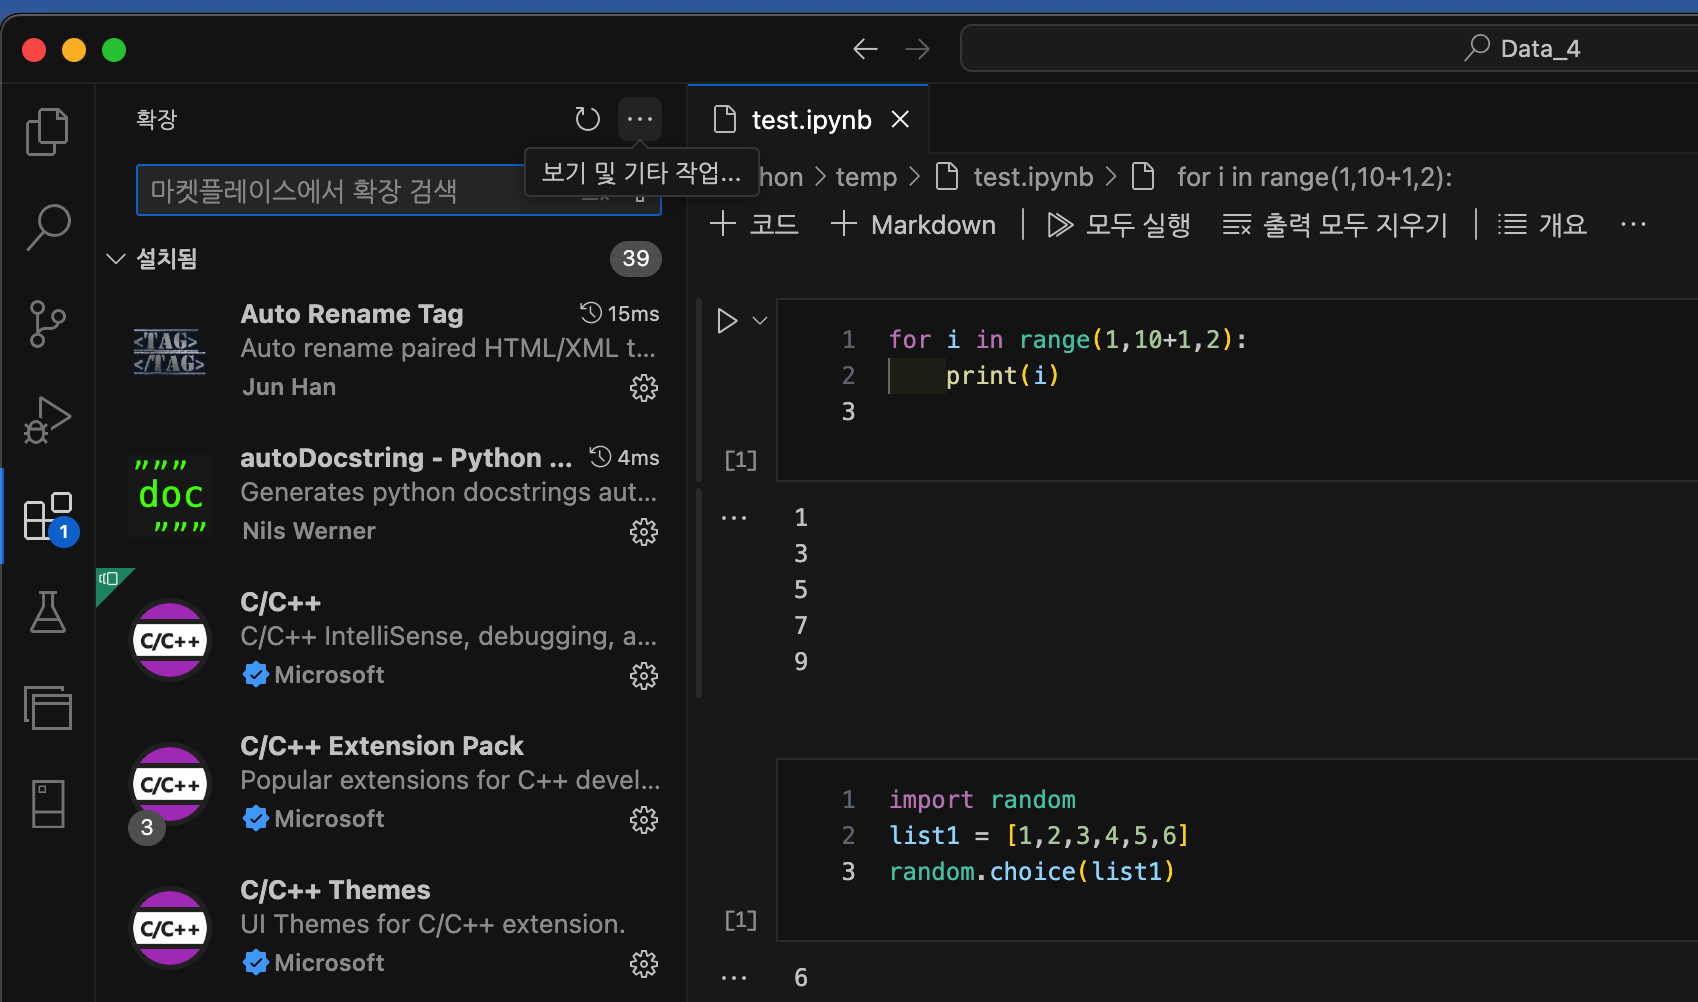
Task: Select the test.ipynb editor tab
Action: tap(809, 120)
